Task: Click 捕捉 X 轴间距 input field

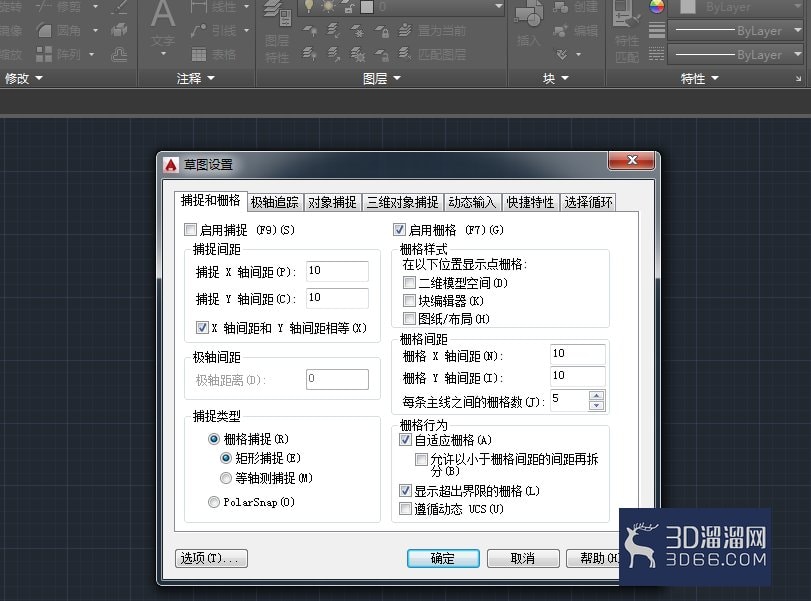Action: 337,271
